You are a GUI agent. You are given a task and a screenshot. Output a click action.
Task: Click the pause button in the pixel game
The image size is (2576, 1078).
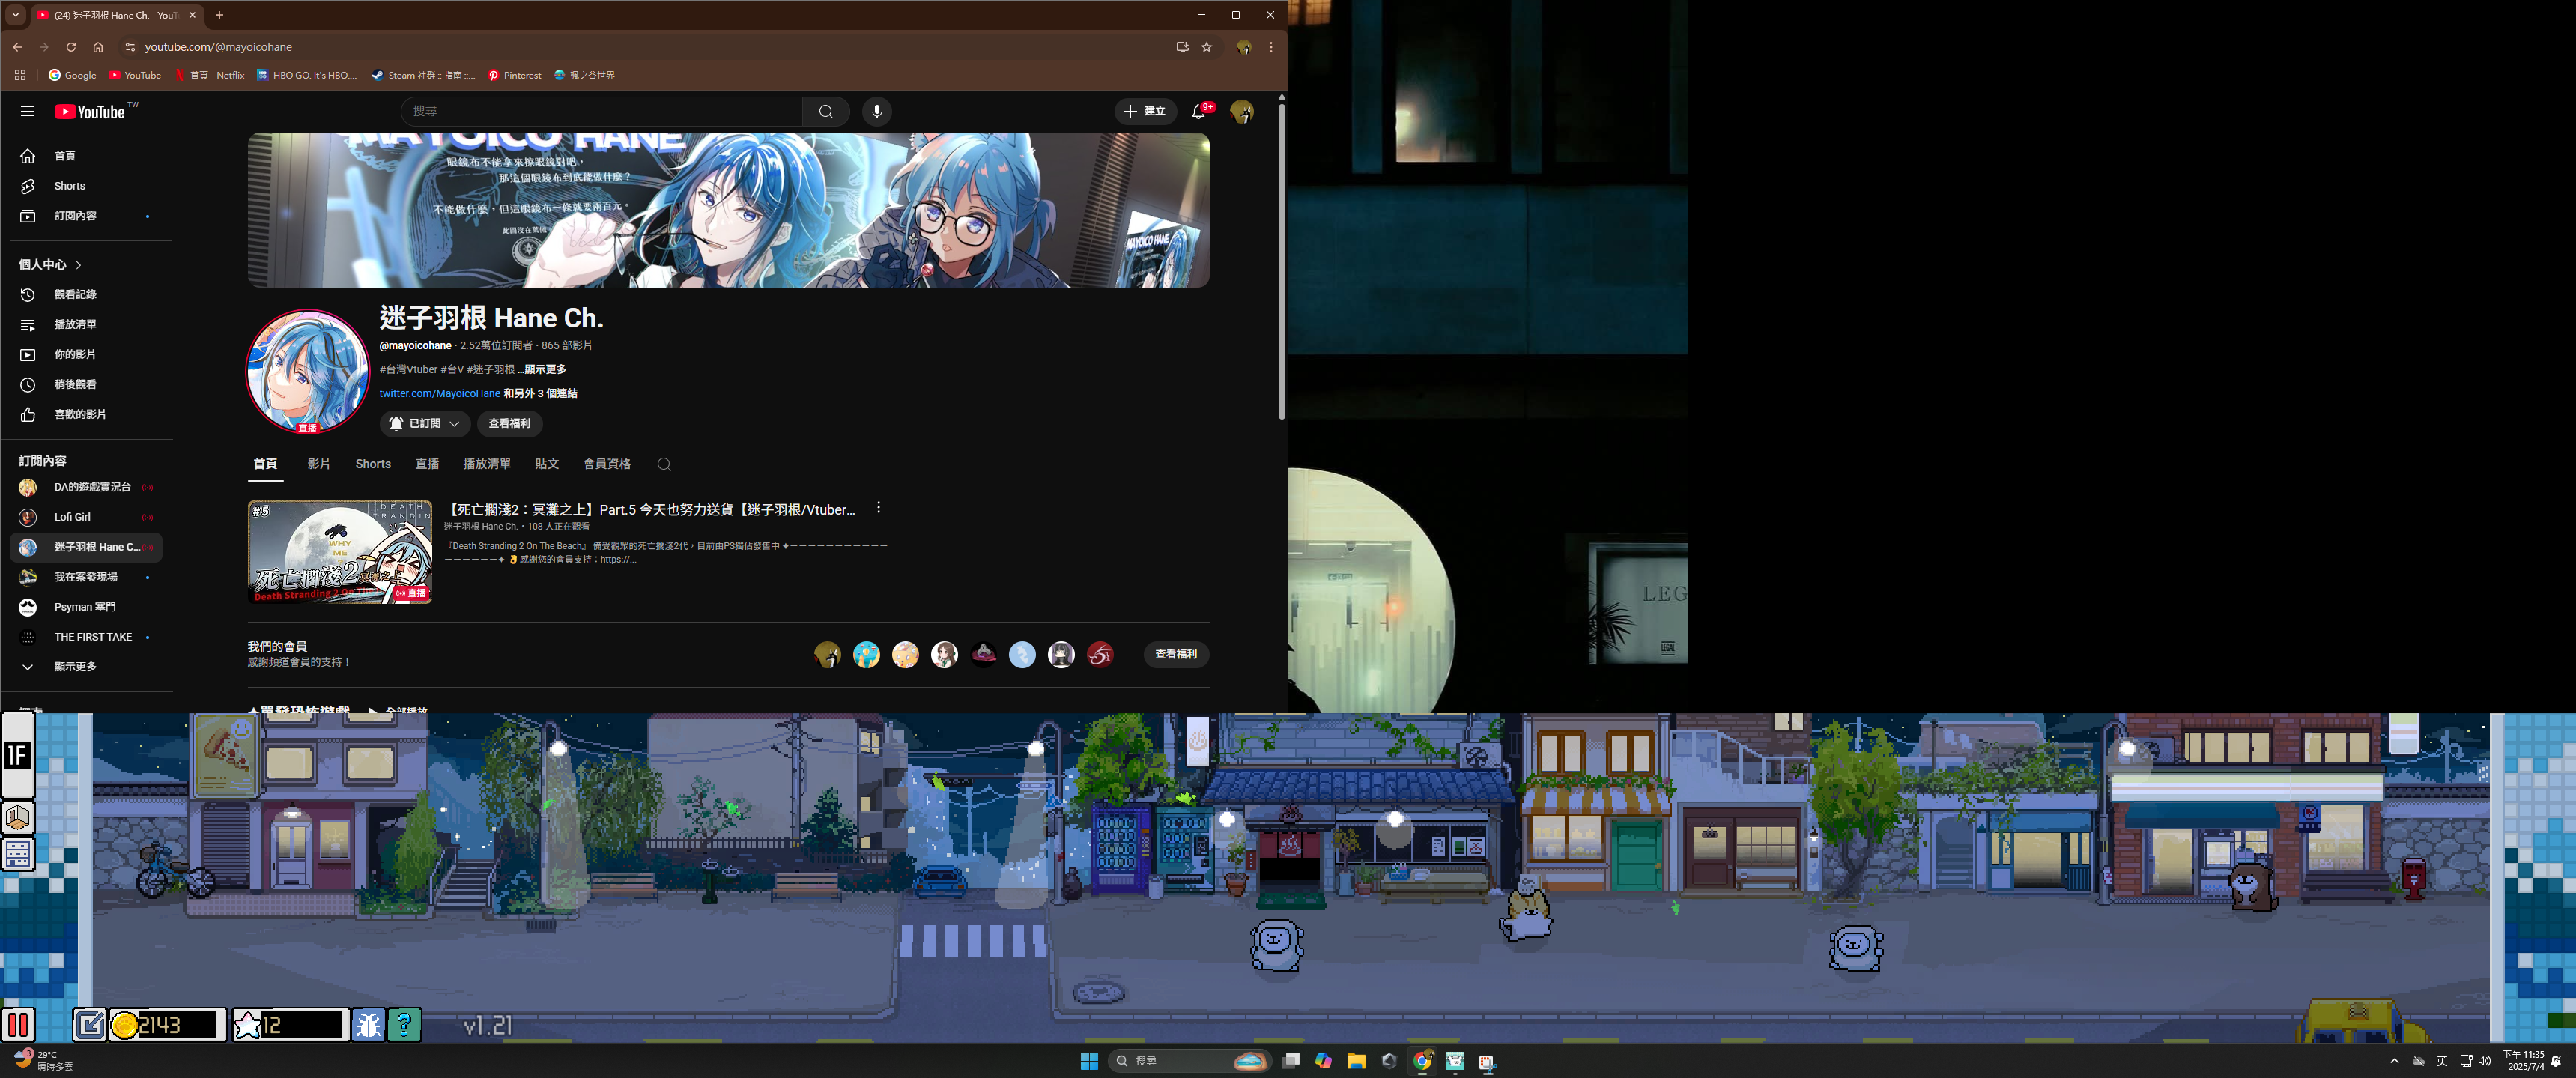(x=18, y=1025)
